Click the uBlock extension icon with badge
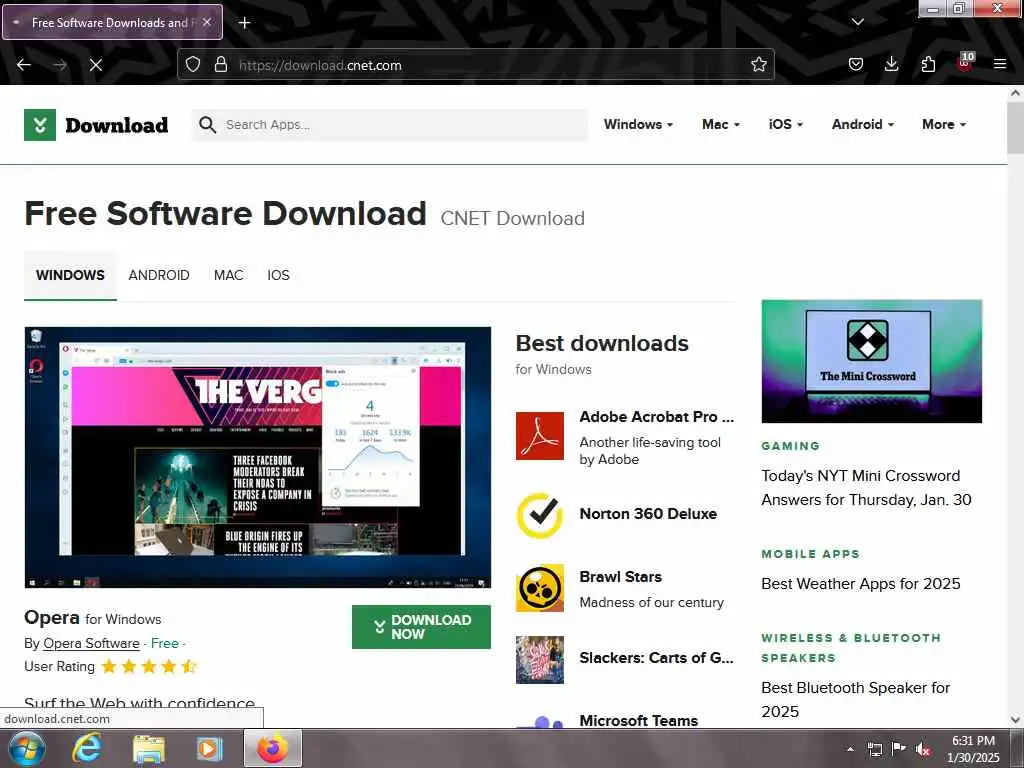Viewport: 1024px width, 768px height. click(x=965, y=63)
